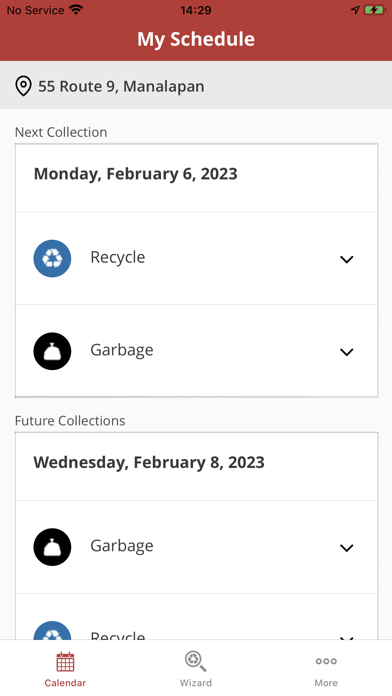
Task: Select the Calendar tab label
Action: click(x=65, y=683)
